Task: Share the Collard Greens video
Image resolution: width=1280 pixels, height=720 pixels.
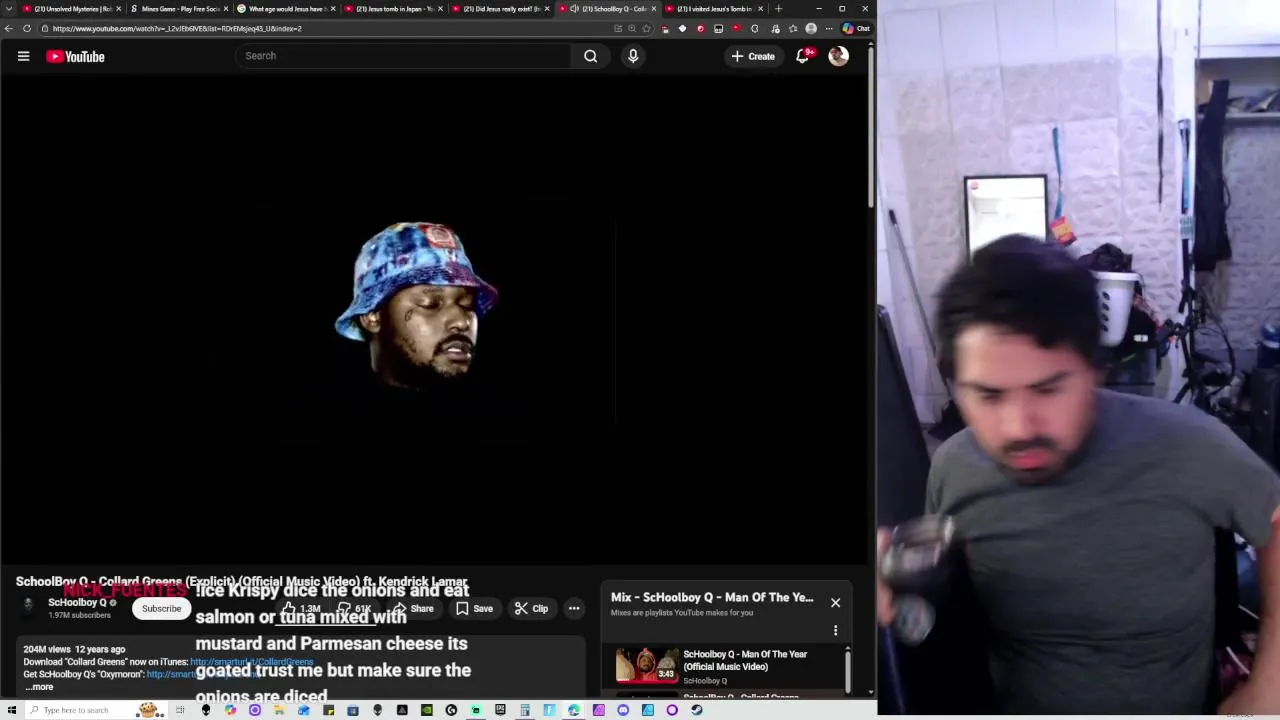Action: [x=412, y=608]
